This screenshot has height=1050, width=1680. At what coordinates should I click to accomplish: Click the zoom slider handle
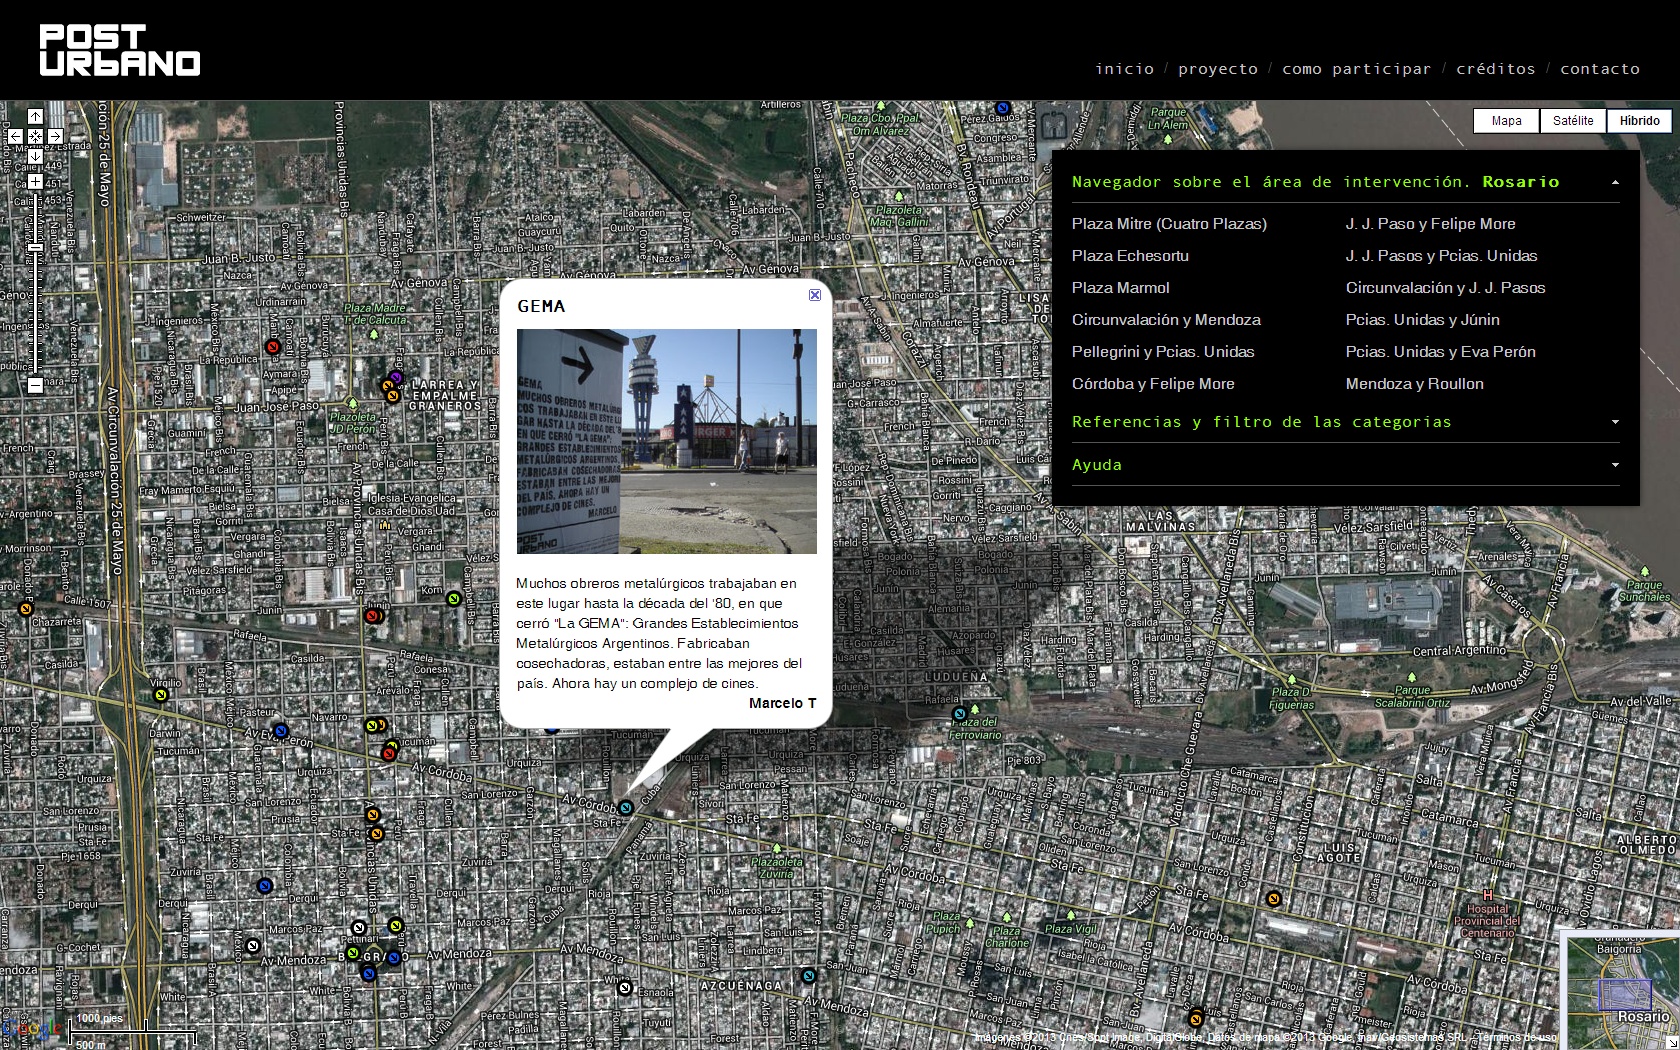35,247
